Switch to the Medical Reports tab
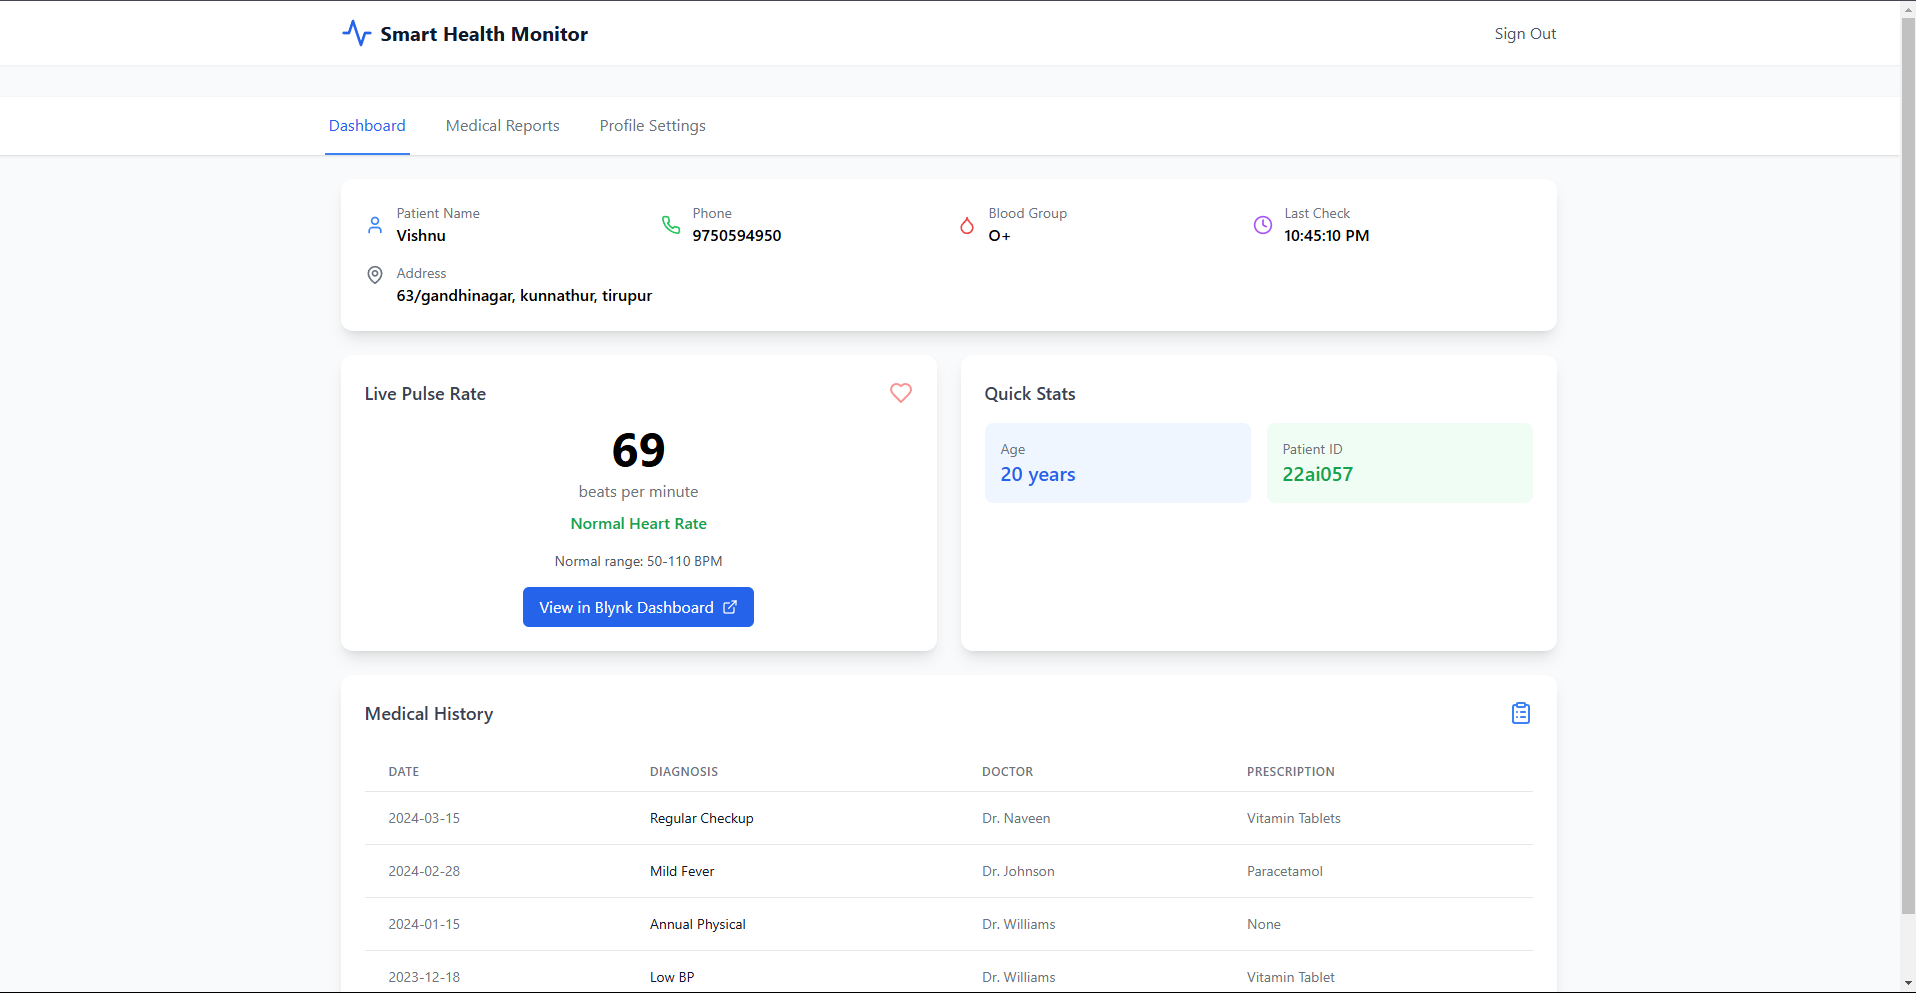1916x993 pixels. click(503, 126)
